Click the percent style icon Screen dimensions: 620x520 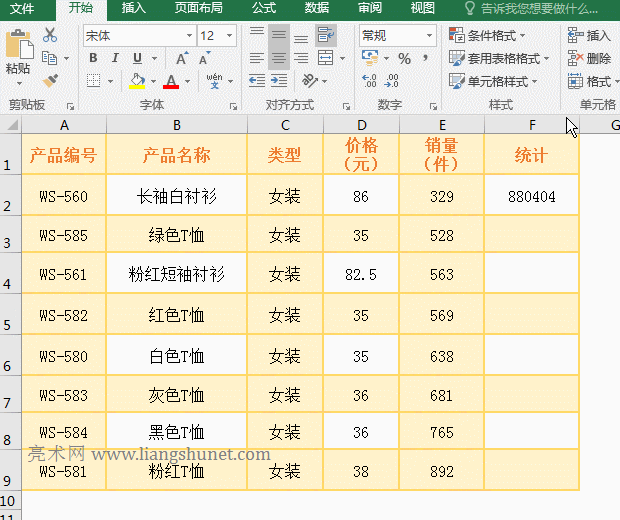pos(404,59)
